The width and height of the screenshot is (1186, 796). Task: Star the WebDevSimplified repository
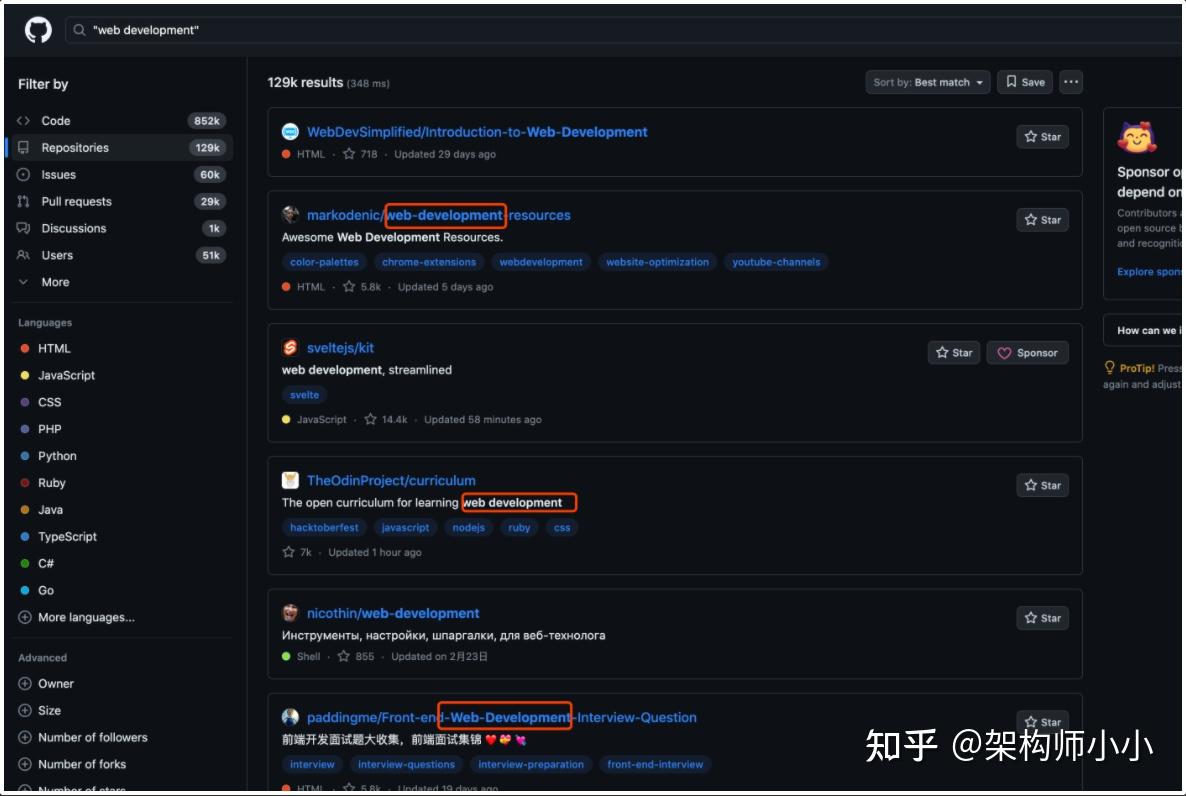(1042, 137)
